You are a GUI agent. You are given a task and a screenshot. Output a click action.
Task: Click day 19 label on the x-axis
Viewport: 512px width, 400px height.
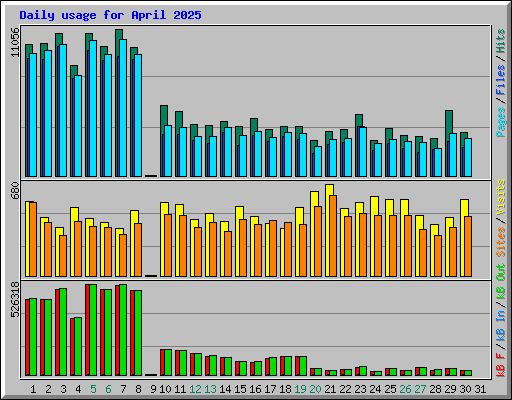pyautogui.click(x=300, y=389)
